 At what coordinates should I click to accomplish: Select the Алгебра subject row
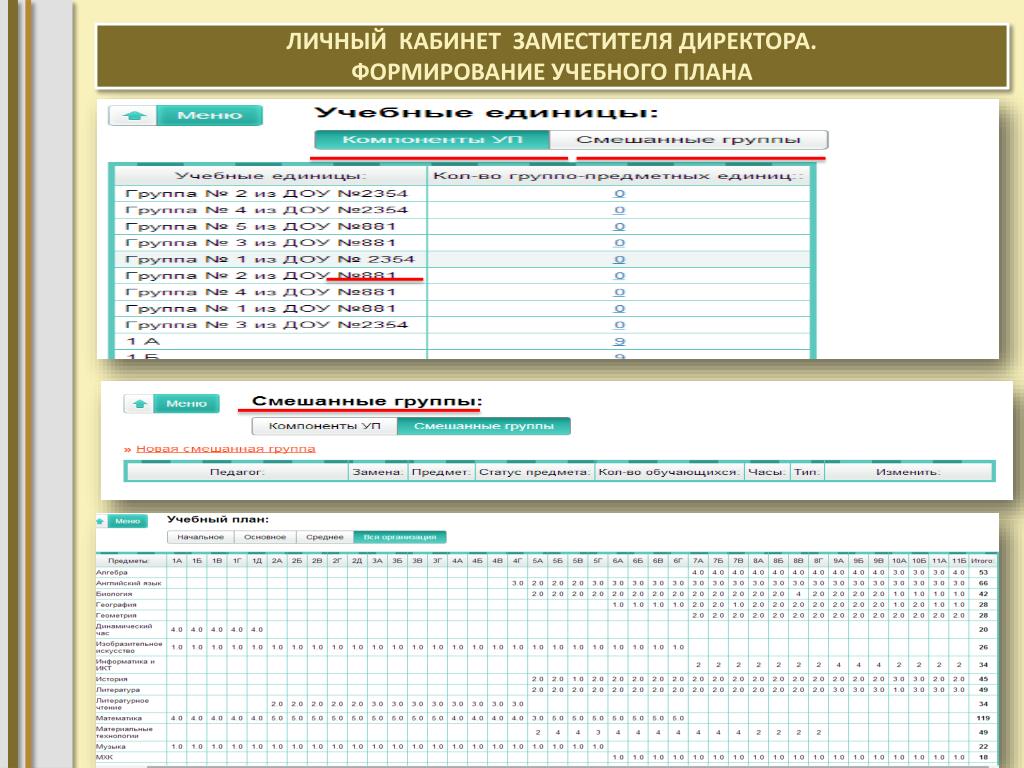coord(547,572)
